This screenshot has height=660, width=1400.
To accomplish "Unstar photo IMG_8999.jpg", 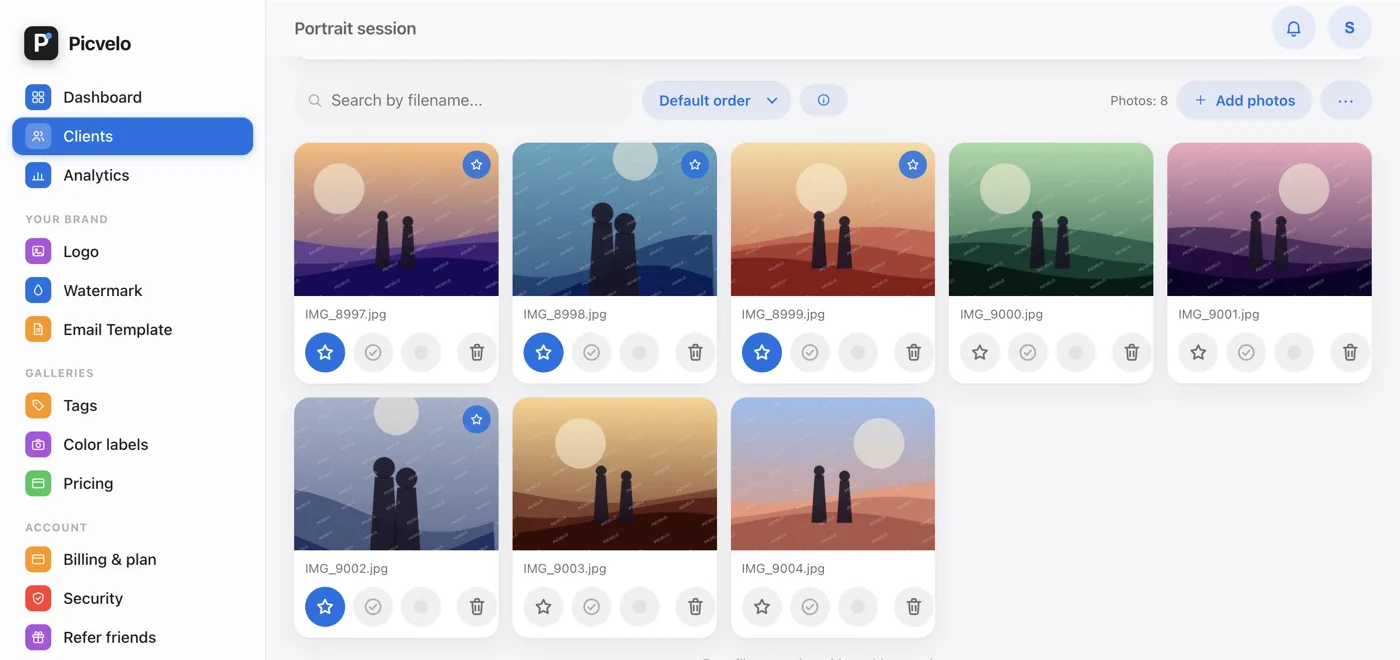I will point(761,352).
